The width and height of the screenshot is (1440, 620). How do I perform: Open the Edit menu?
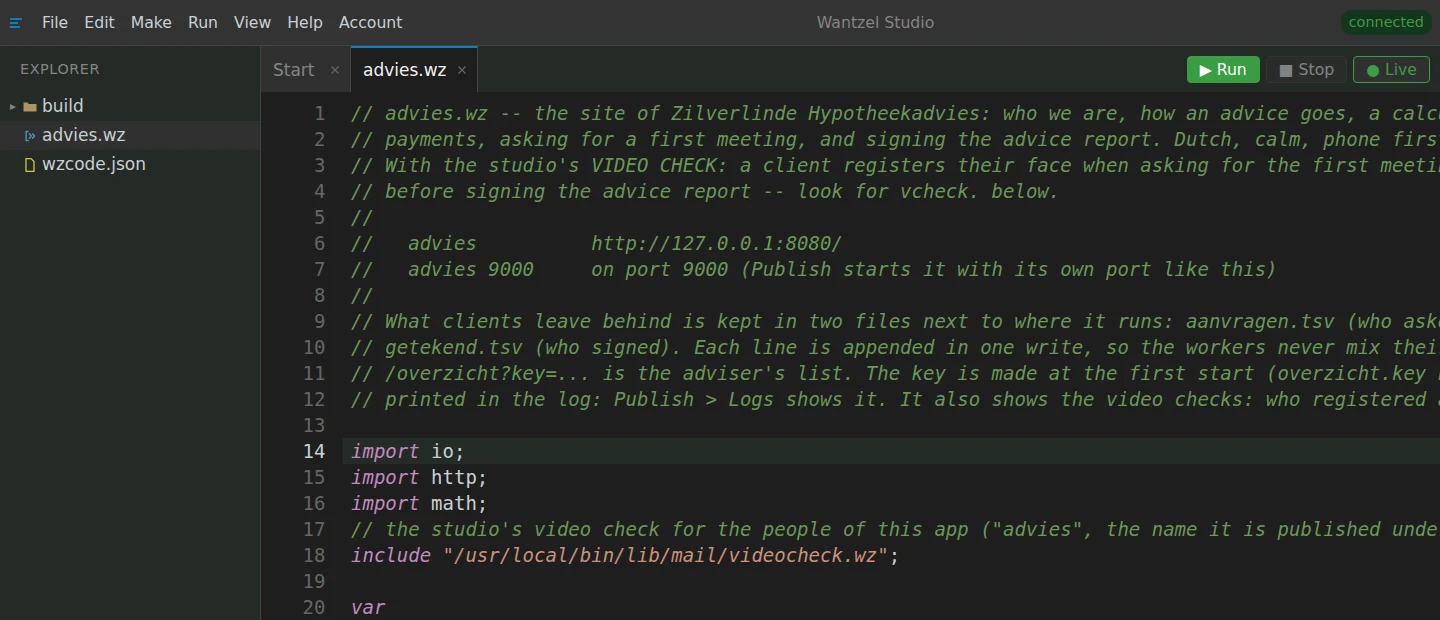click(99, 22)
